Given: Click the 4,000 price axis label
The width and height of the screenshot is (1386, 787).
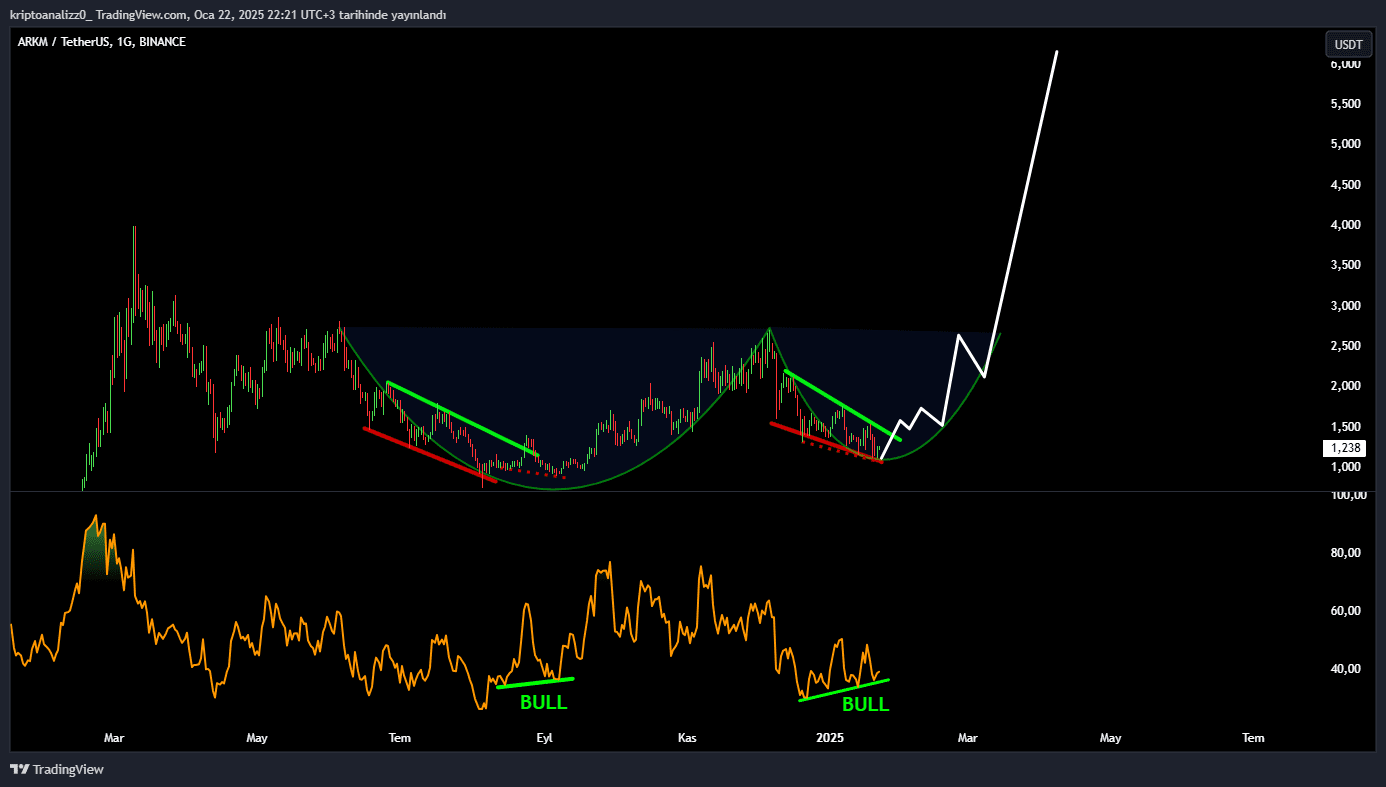Looking at the screenshot, I should point(1345,225).
